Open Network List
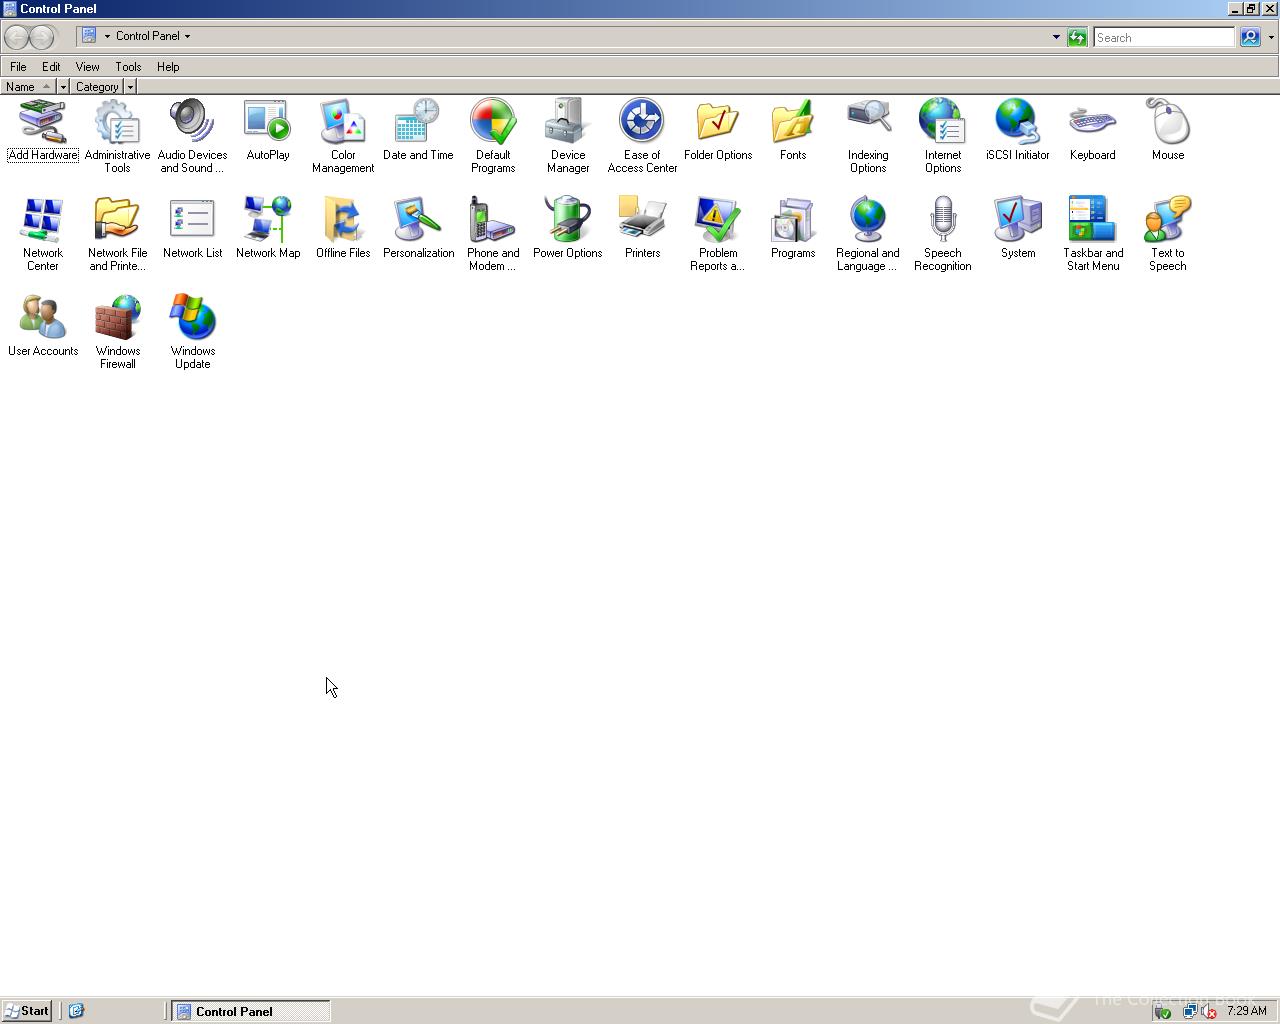1280x1024 pixels. [192, 228]
